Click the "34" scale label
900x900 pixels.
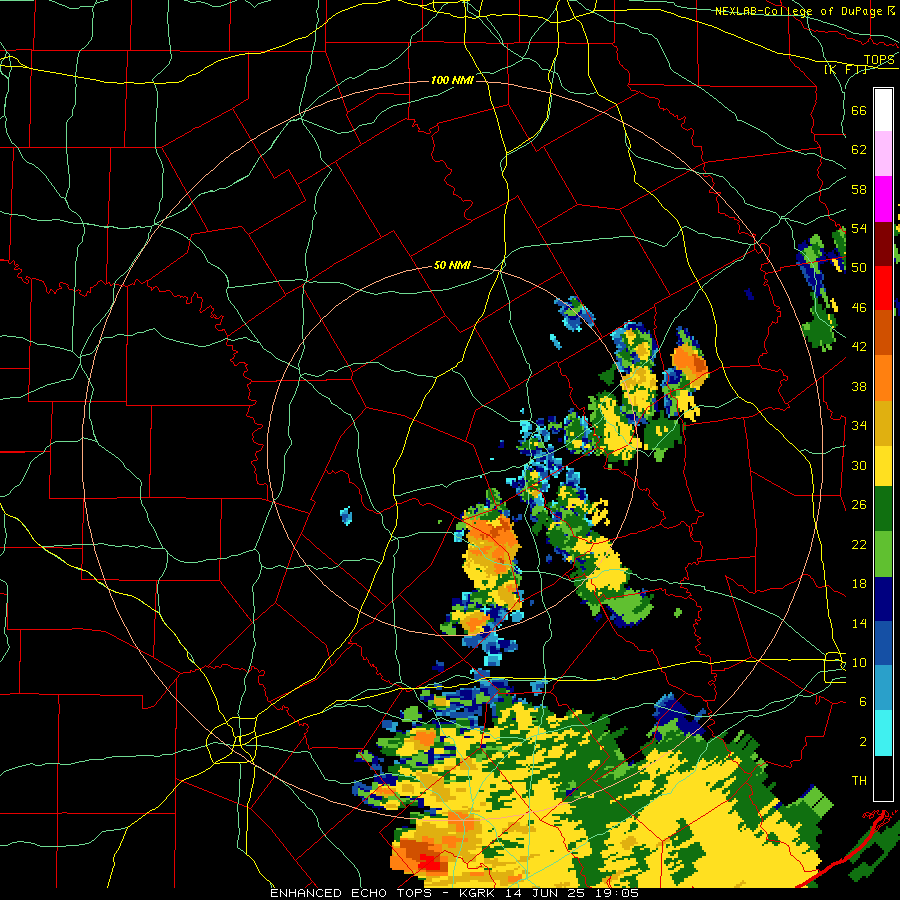(x=859, y=425)
